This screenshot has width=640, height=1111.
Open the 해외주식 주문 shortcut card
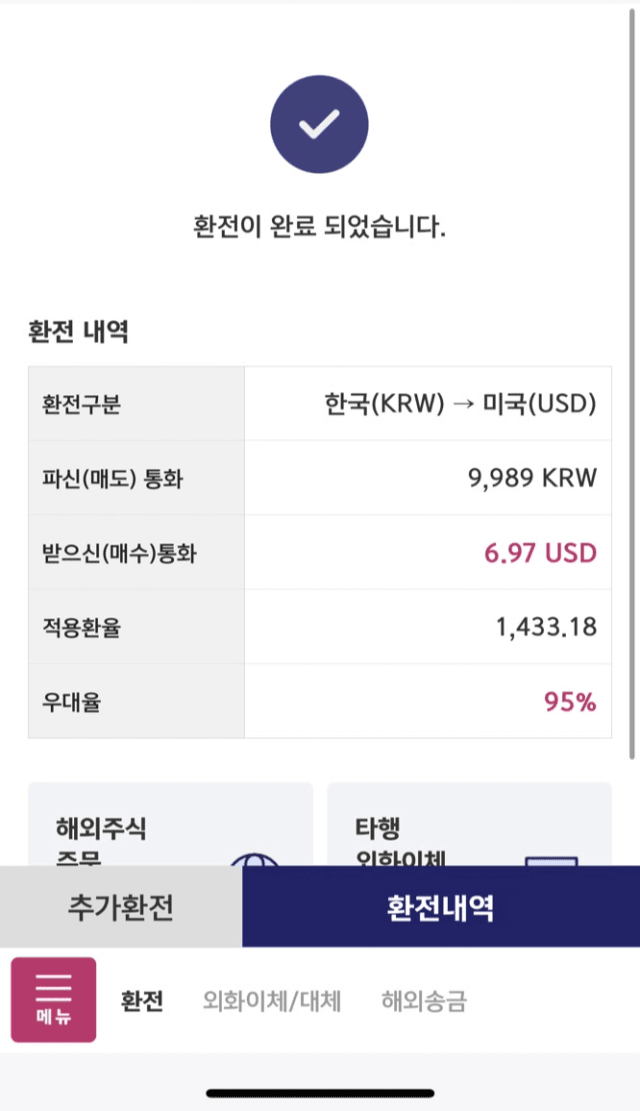pyautogui.click(x=171, y=824)
